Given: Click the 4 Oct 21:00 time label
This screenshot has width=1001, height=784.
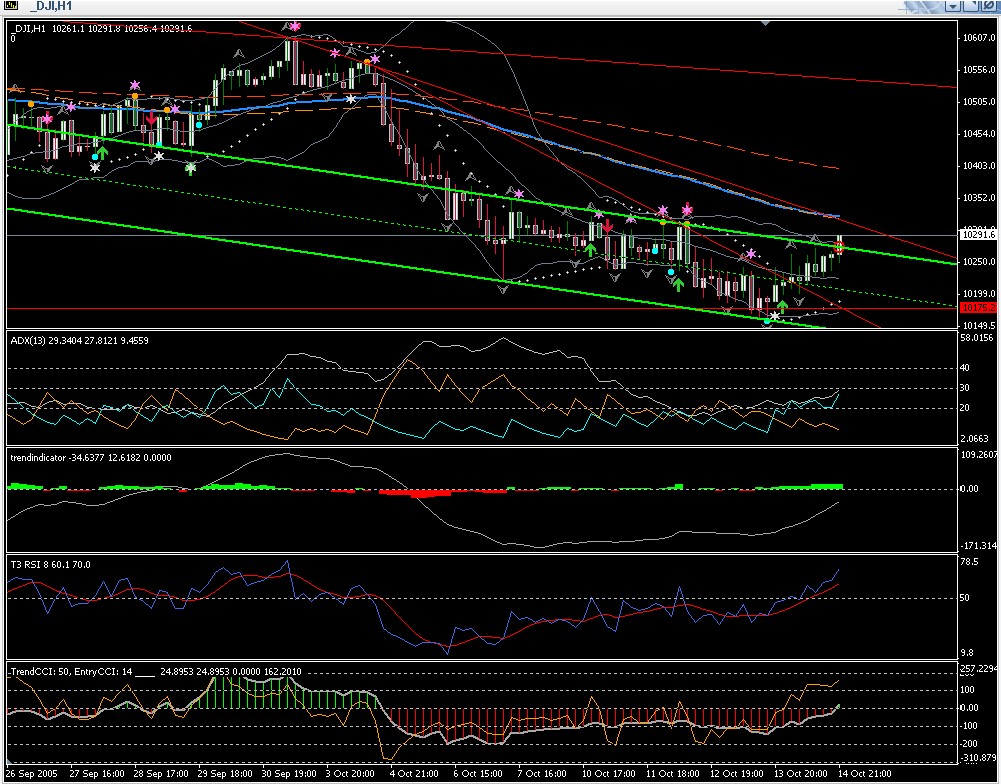Looking at the screenshot, I should [414, 774].
